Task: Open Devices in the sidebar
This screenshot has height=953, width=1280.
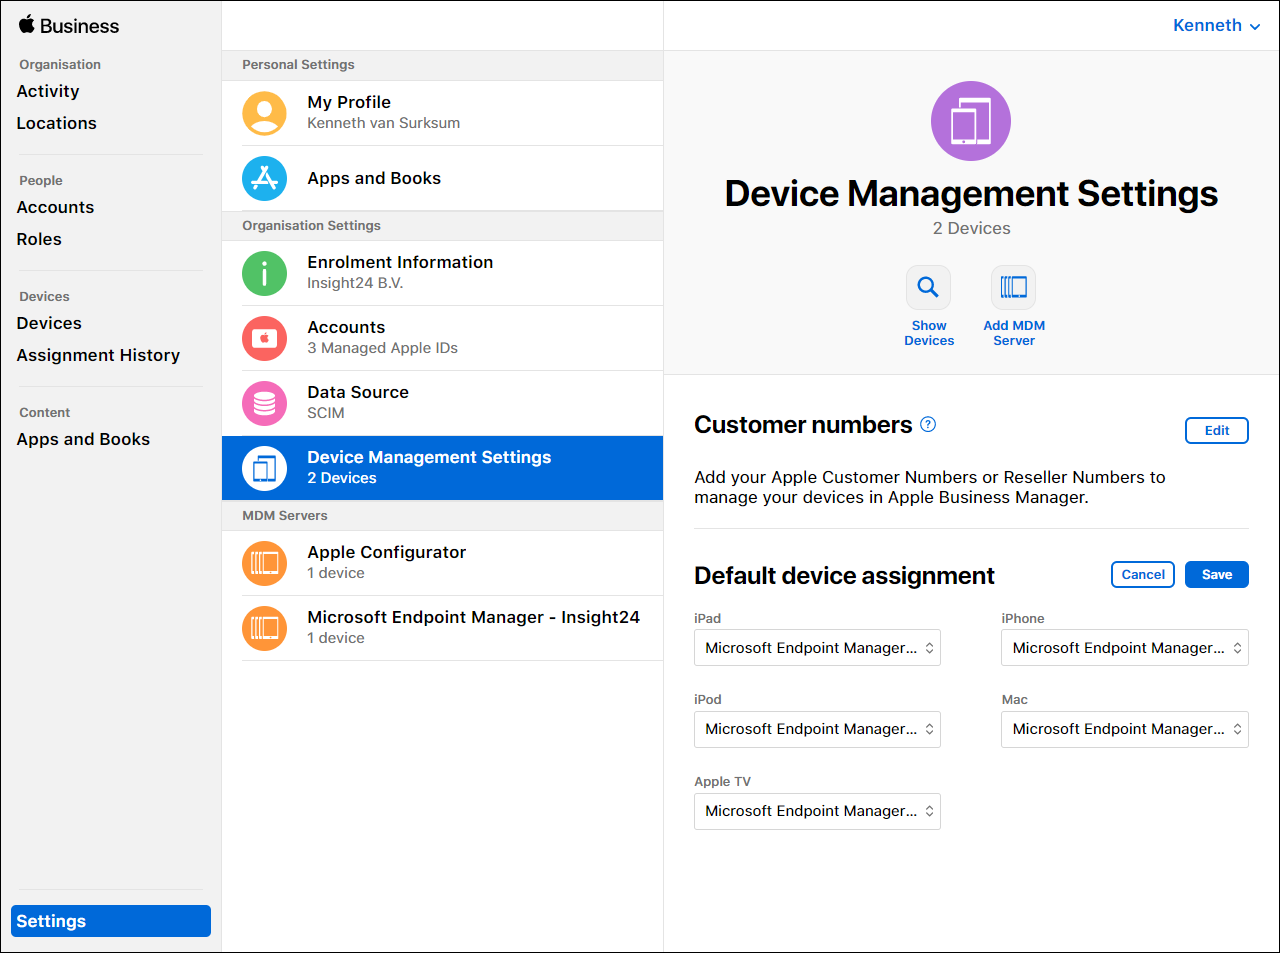Action: pos(49,323)
